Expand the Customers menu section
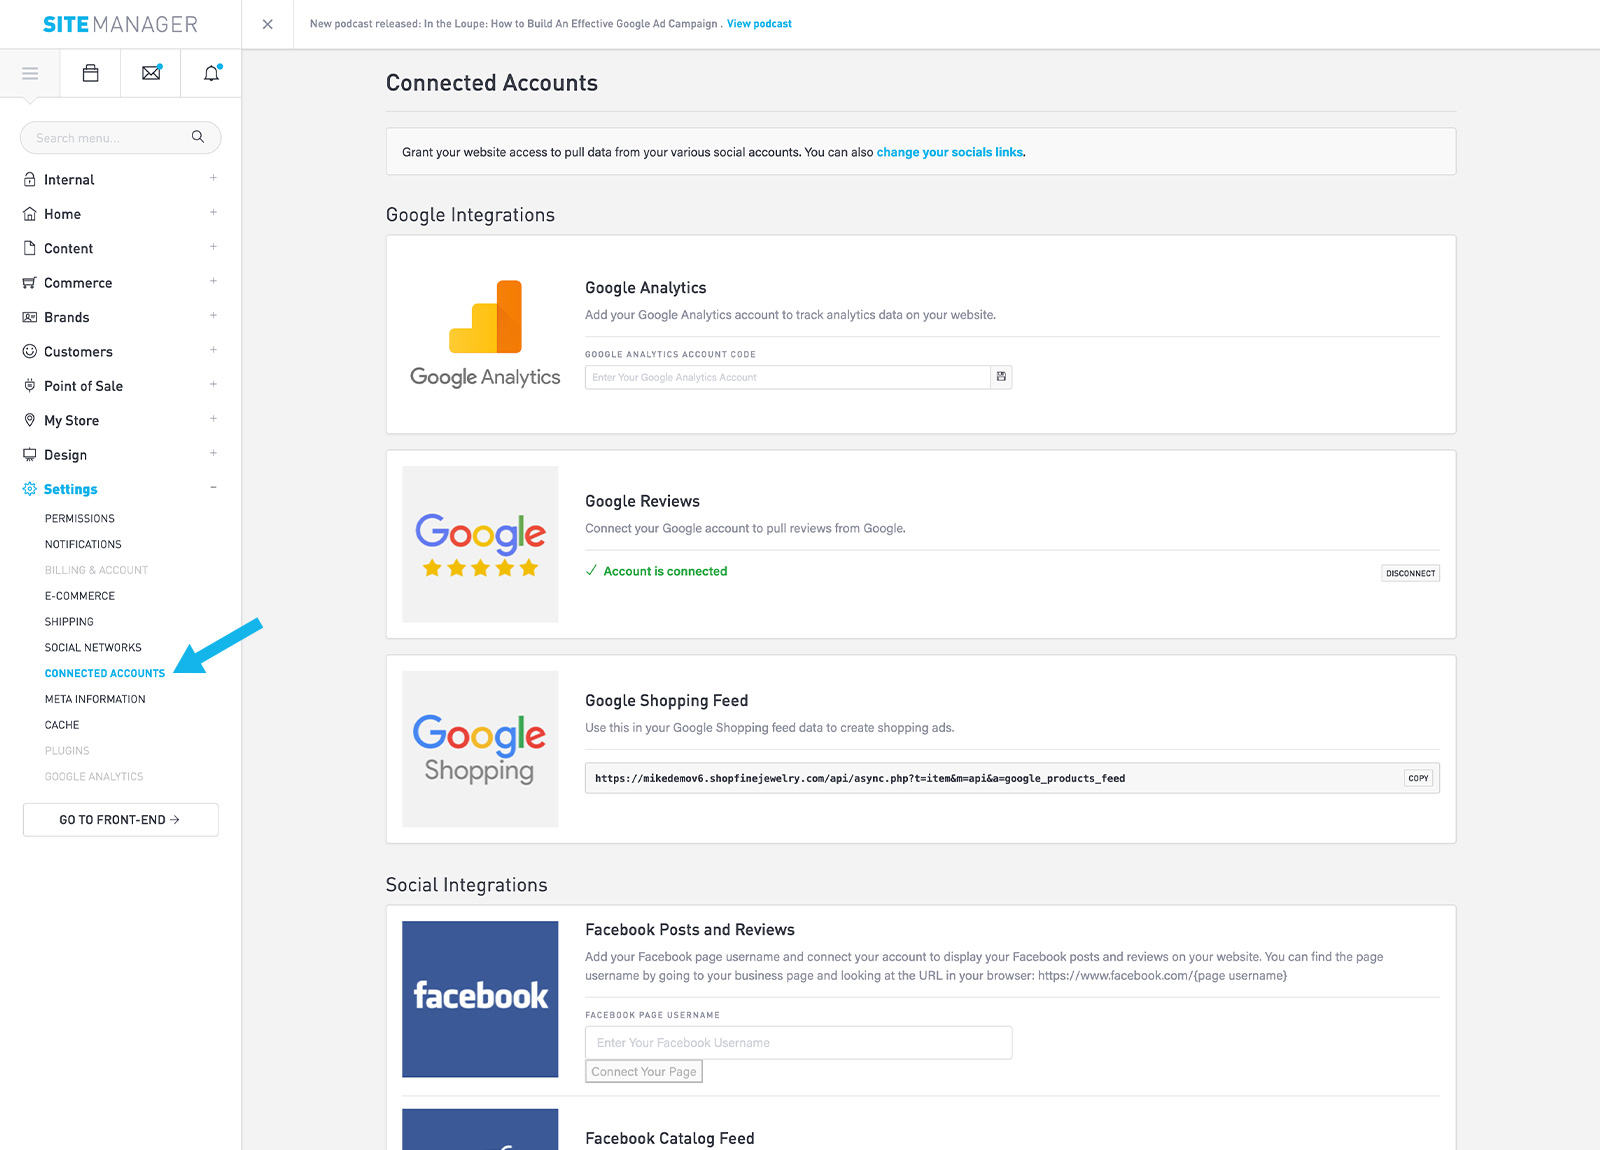1600x1150 pixels. tap(213, 351)
